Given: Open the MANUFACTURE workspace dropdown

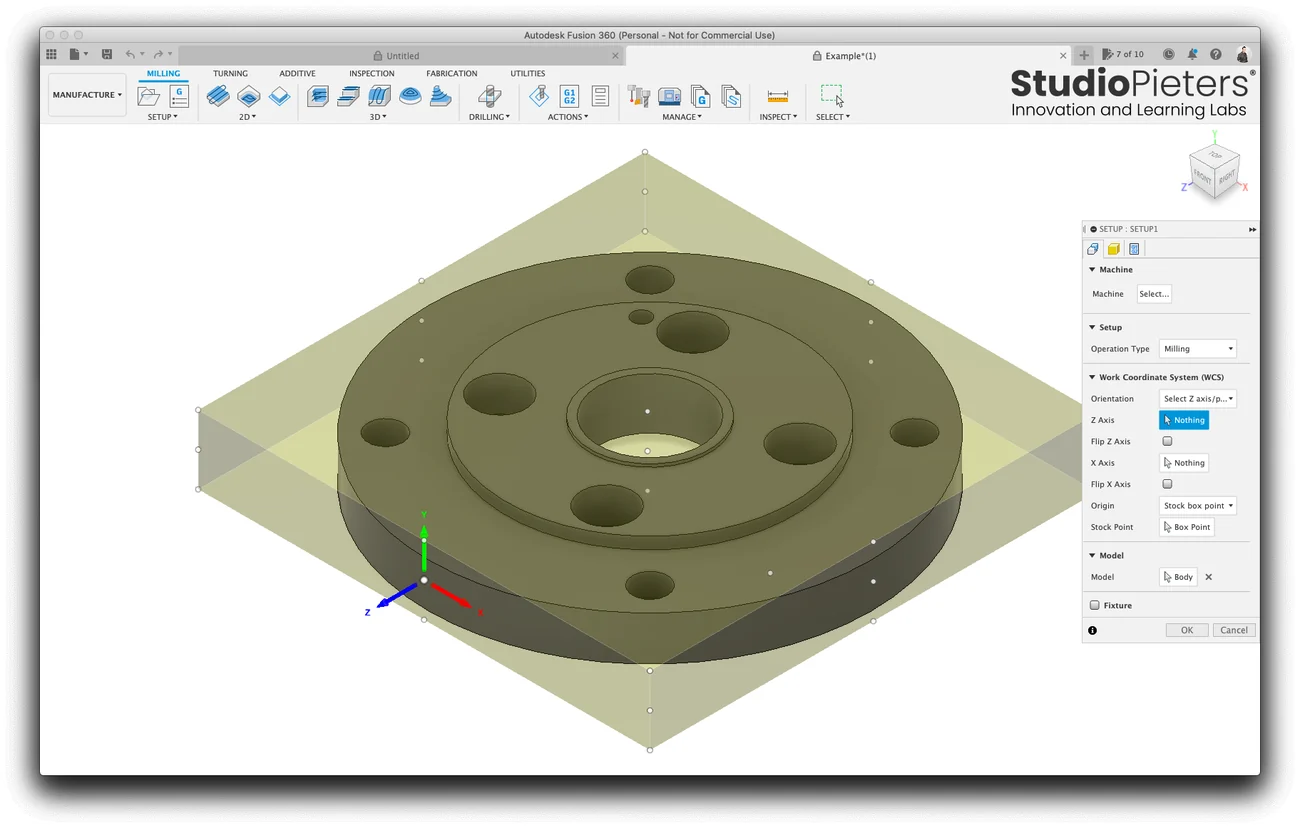Looking at the screenshot, I should 87,95.
